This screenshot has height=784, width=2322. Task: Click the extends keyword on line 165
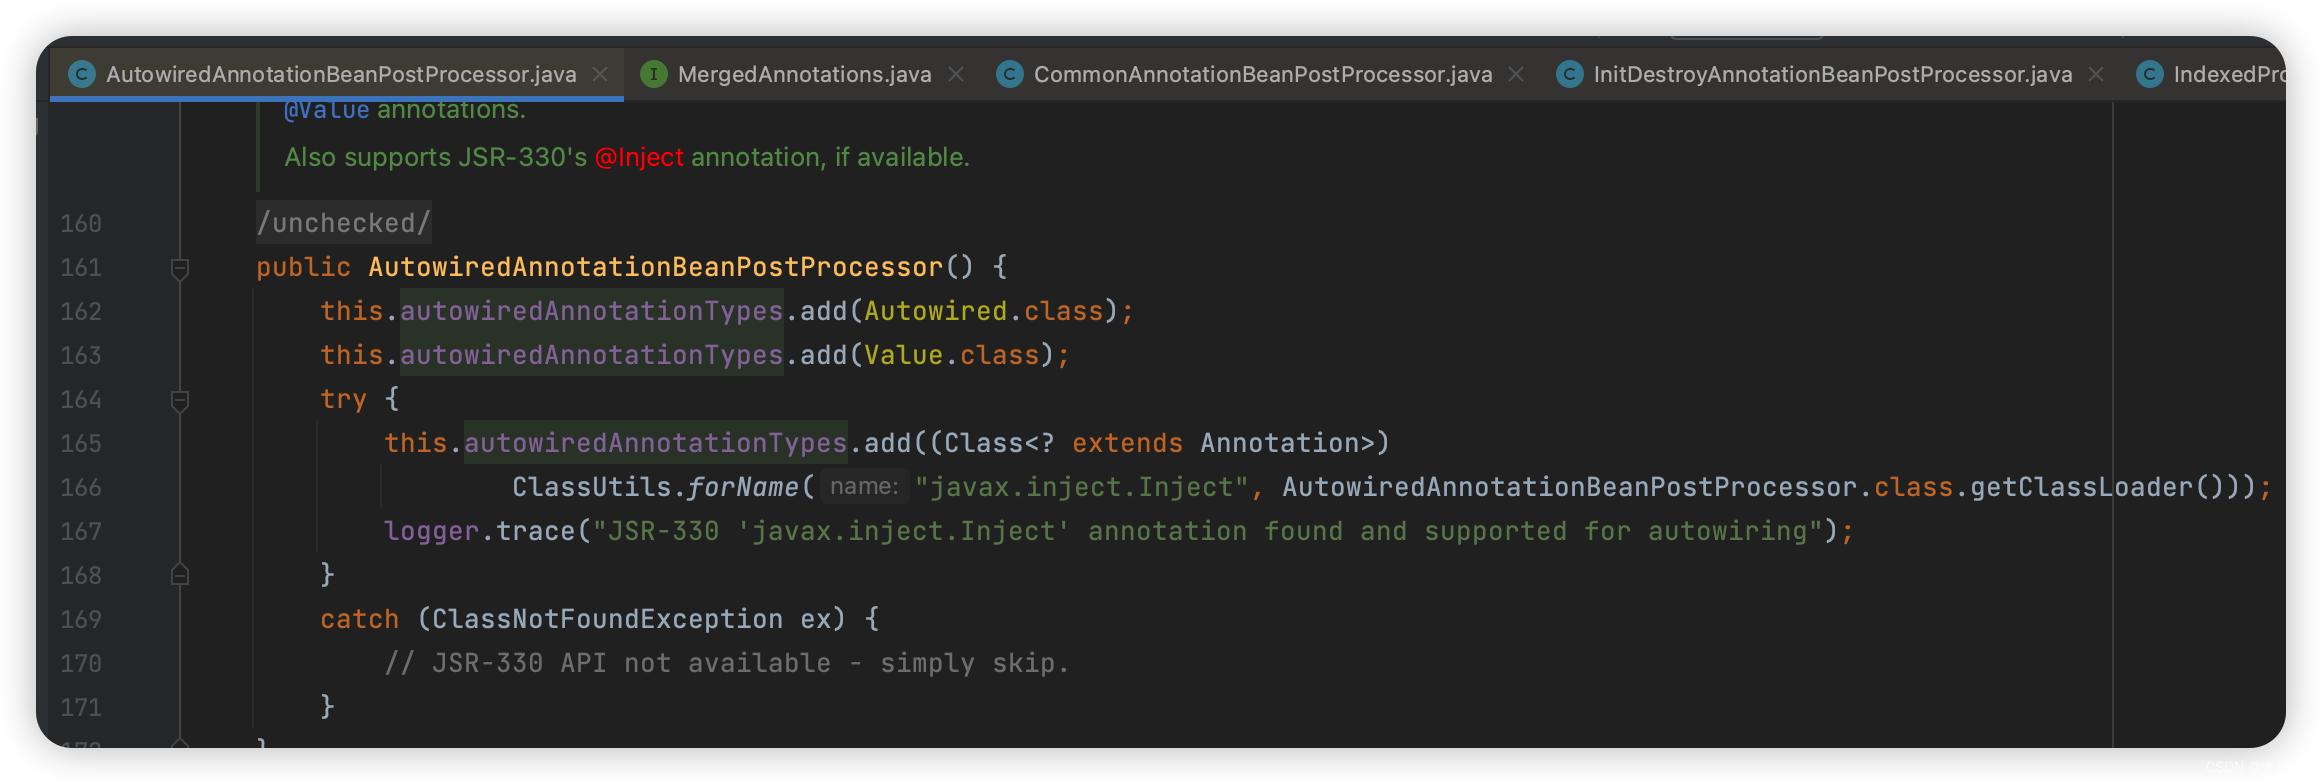pyautogui.click(x=1128, y=444)
